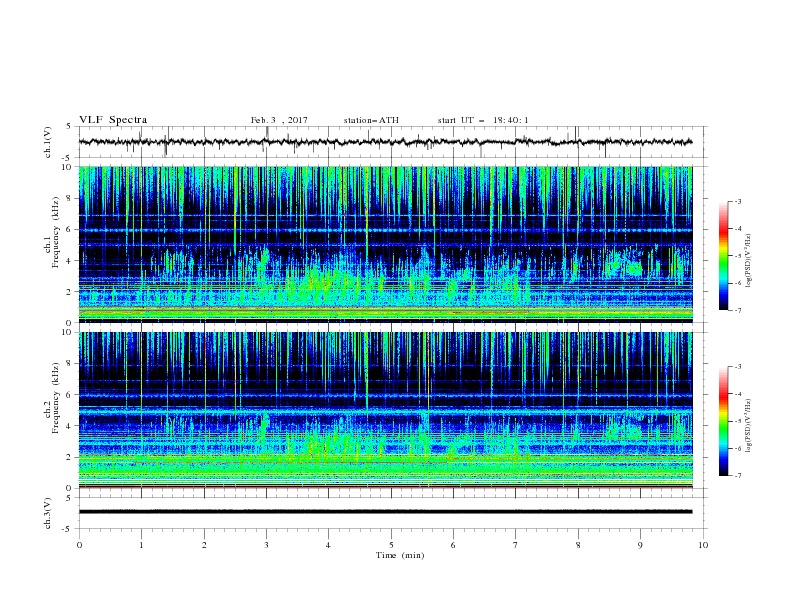792x612 pixels.
Task: Click the ch.2 "Frequency (kHz)" axis label
Action: (x=56, y=398)
